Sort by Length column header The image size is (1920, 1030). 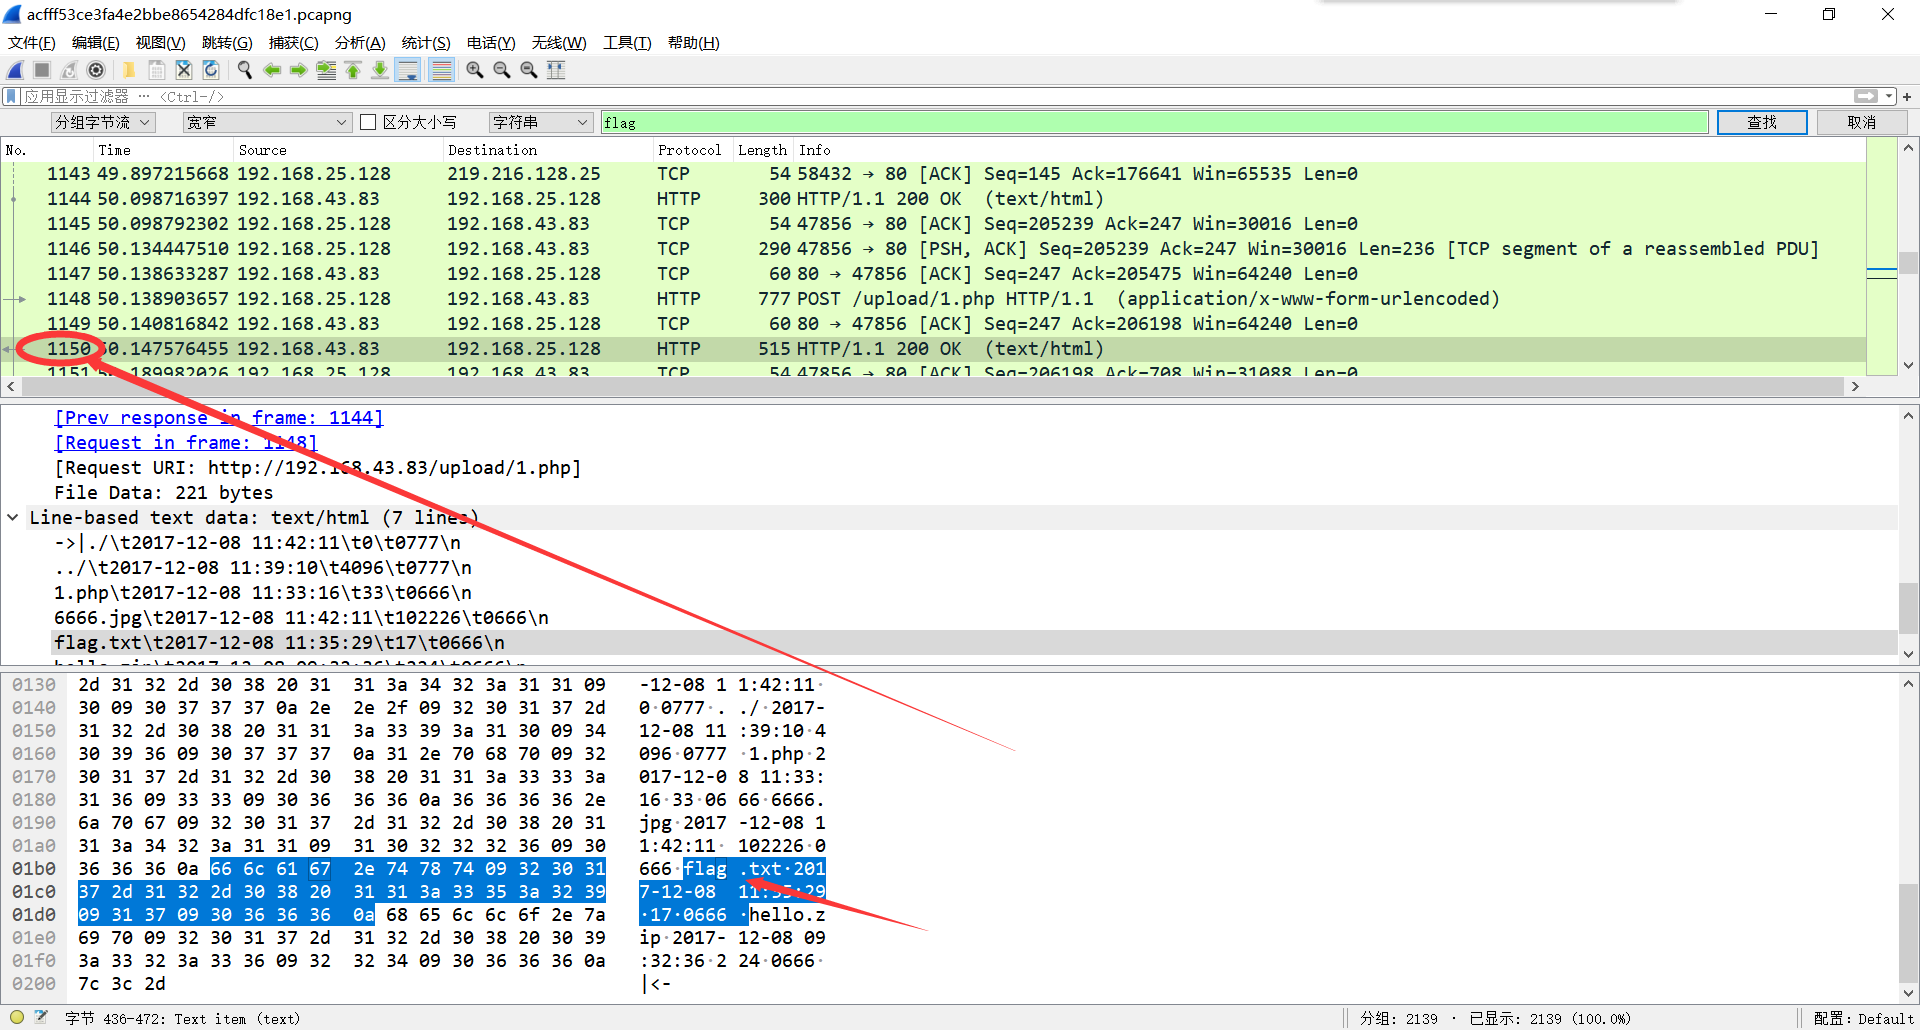[762, 150]
